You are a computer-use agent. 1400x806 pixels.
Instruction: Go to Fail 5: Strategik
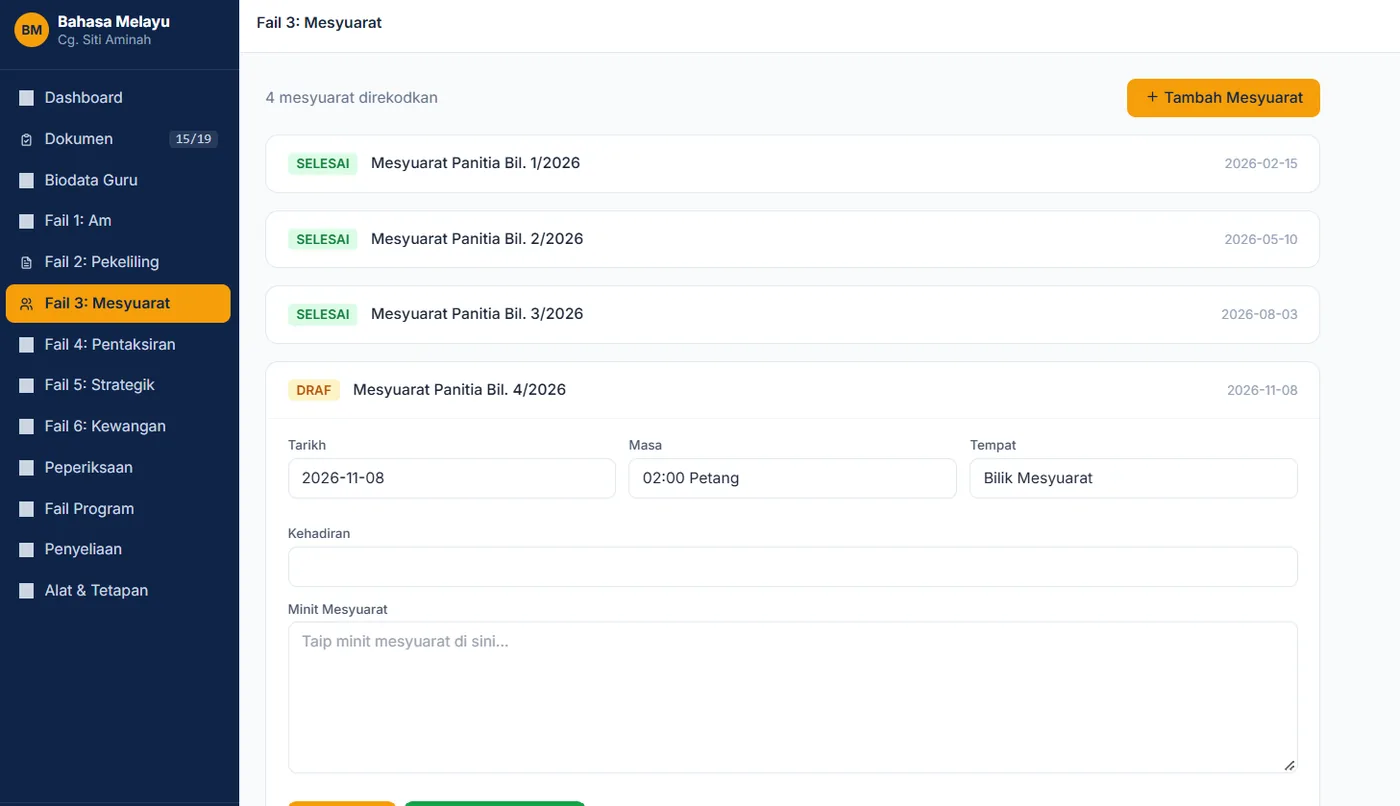tap(118, 385)
